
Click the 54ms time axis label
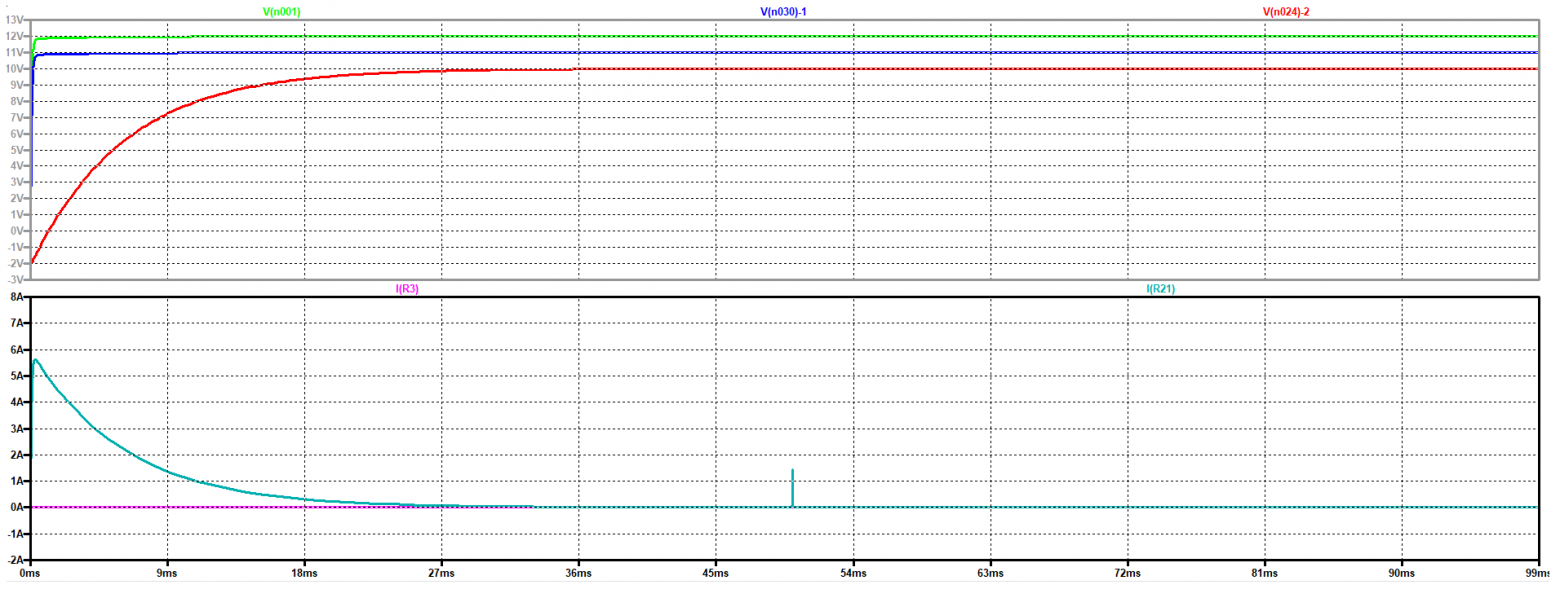click(x=853, y=575)
